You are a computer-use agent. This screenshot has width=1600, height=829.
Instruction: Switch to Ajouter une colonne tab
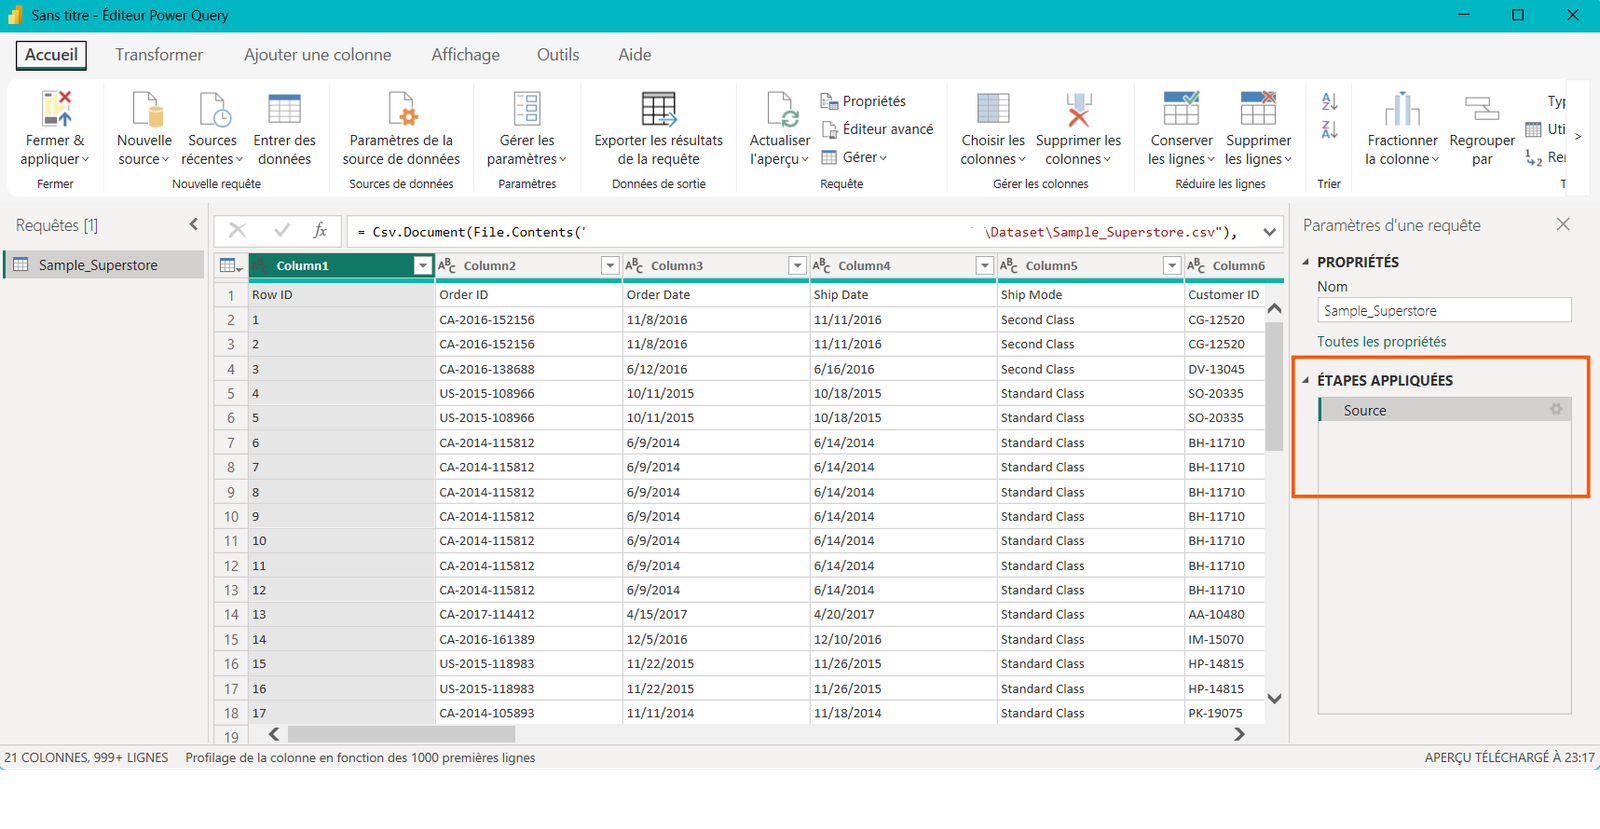pyautogui.click(x=318, y=55)
